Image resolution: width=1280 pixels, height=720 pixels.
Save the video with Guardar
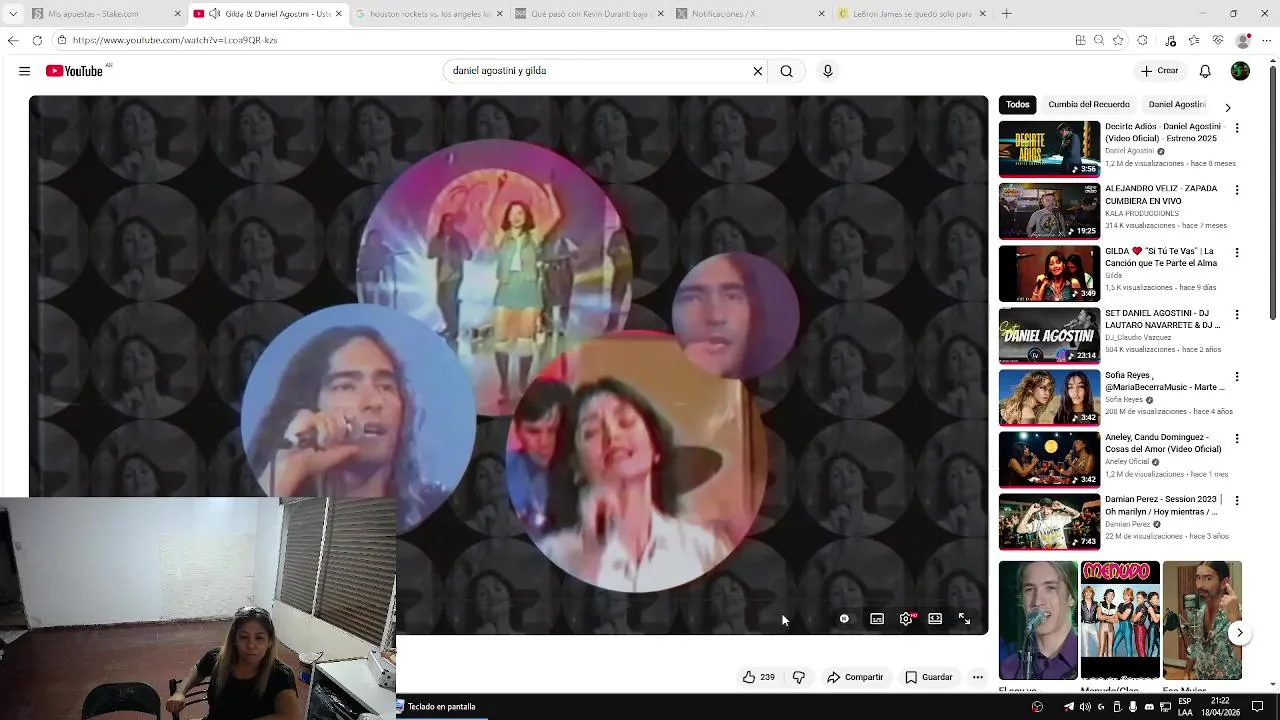(x=929, y=677)
